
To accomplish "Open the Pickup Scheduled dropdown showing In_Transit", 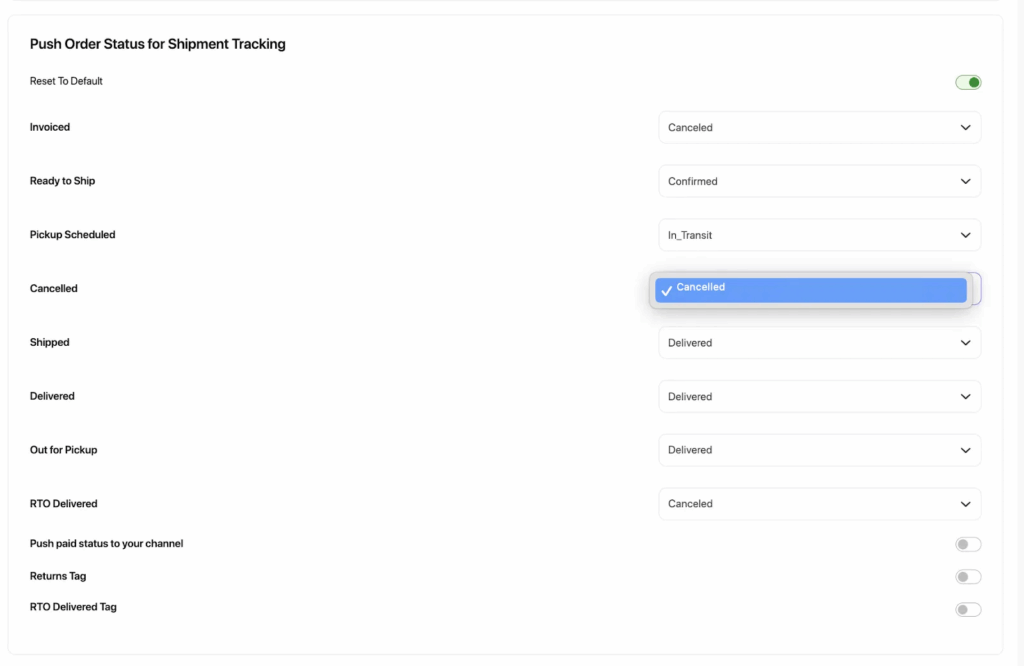I will (819, 235).
